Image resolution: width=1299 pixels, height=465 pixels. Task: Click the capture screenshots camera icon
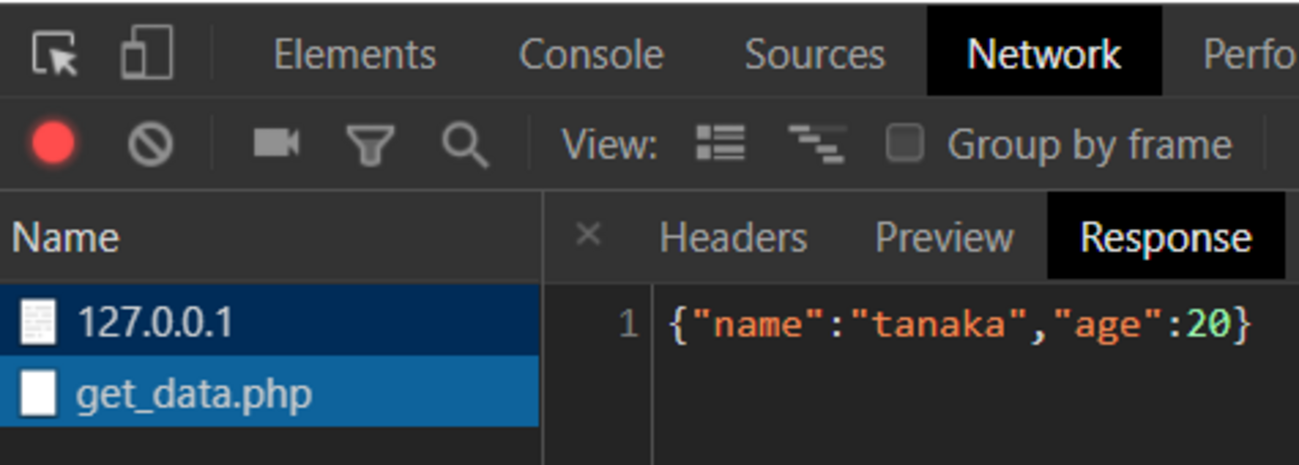(x=276, y=144)
